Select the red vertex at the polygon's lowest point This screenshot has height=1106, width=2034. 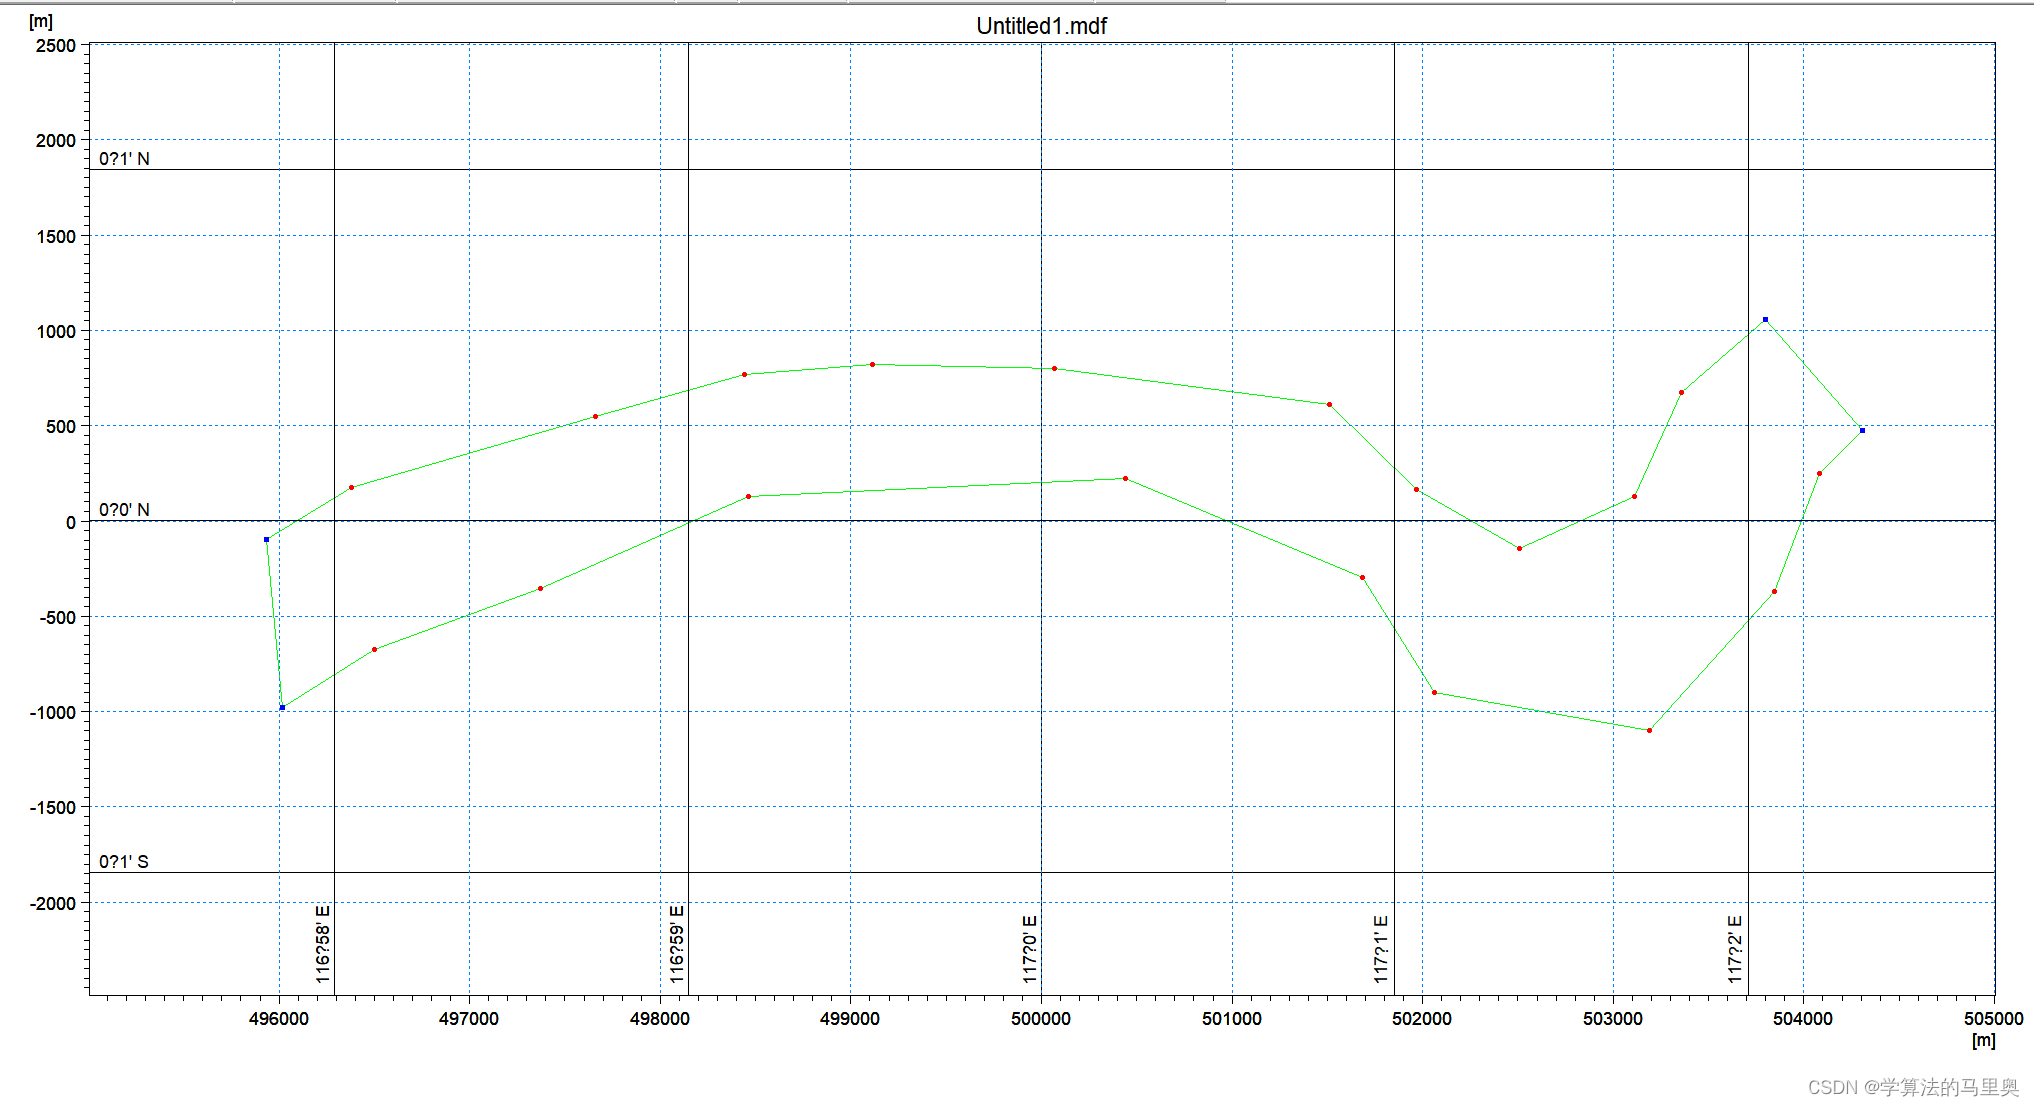pos(1649,731)
